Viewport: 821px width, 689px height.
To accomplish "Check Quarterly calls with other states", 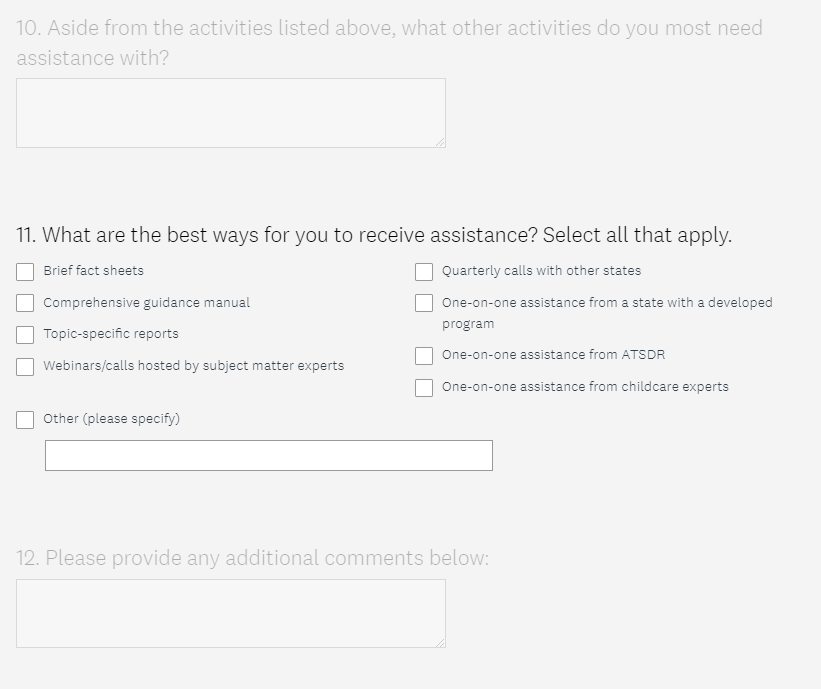I will [x=424, y=272].
